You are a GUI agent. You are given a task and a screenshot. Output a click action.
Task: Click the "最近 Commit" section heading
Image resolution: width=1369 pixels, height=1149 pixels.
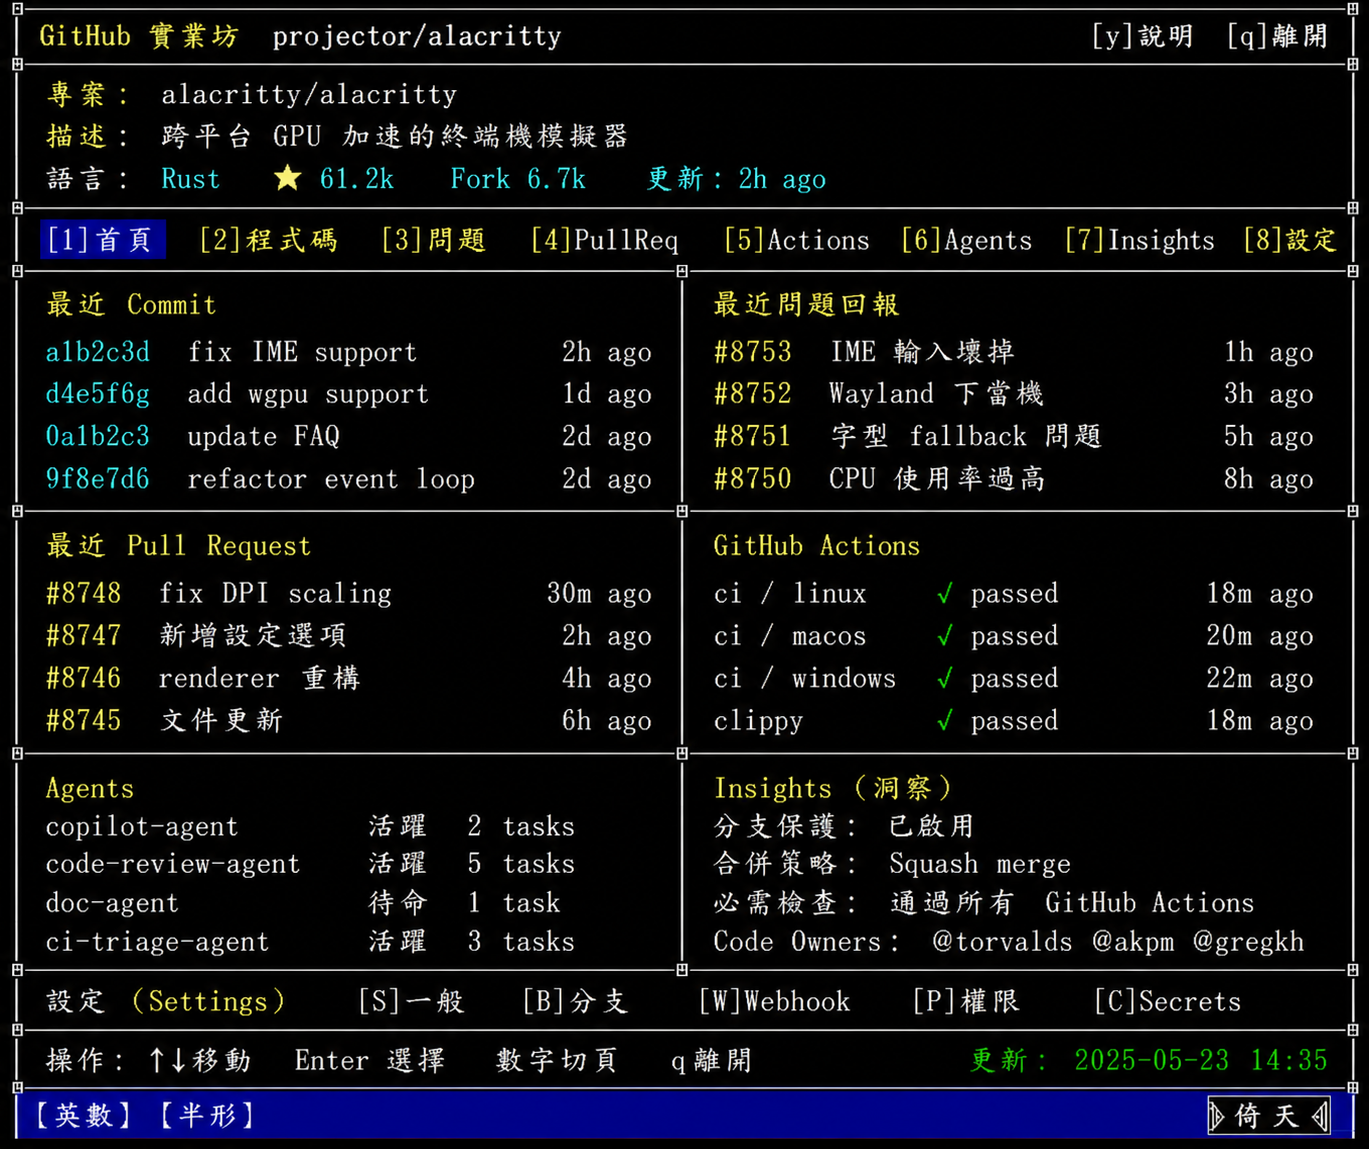pos(131,304)
